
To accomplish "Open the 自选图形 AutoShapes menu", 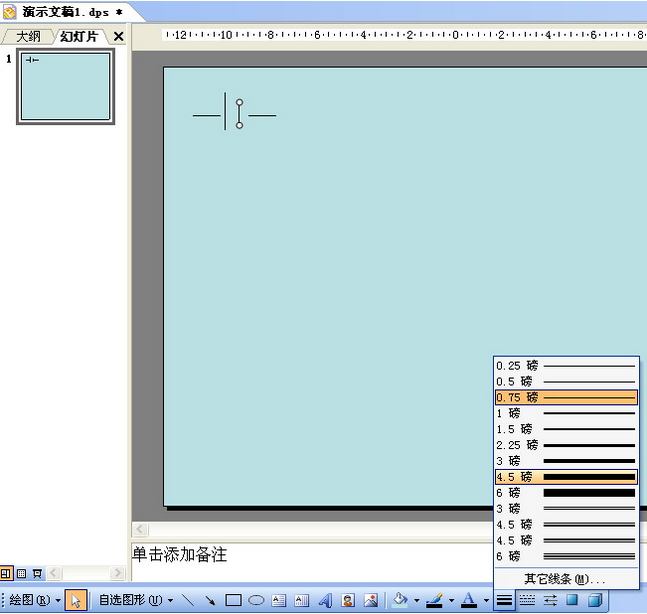I will point(136,600).
